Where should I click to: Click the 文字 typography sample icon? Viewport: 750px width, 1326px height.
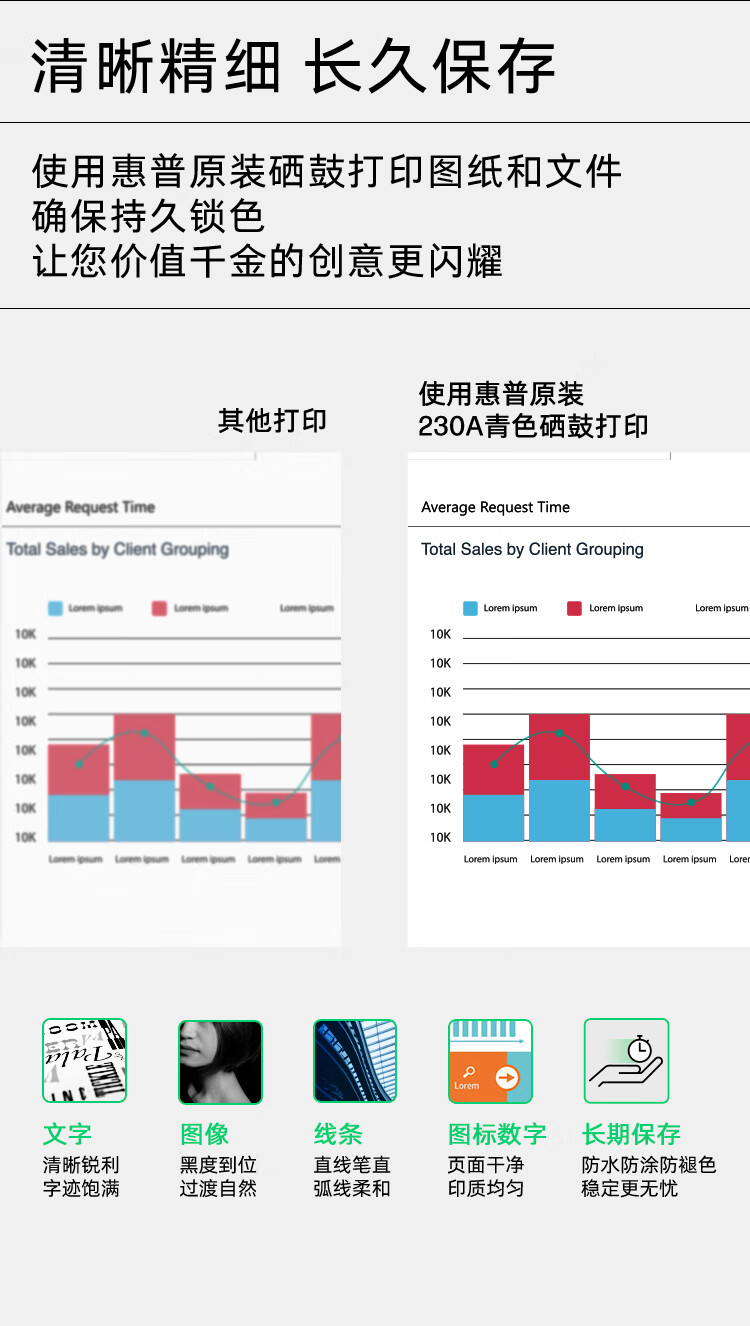84,1060
